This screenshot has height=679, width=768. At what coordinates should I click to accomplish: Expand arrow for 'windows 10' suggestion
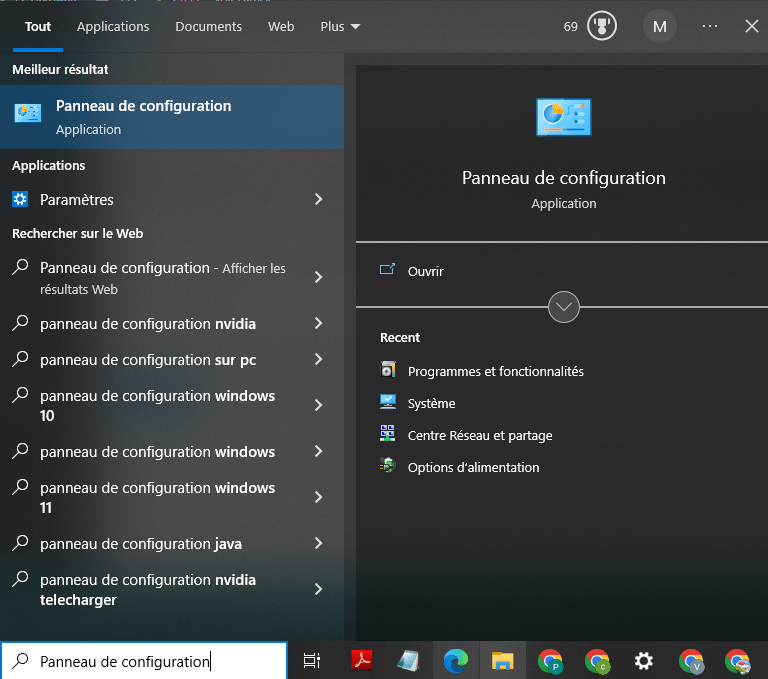(x=318, y=405)
